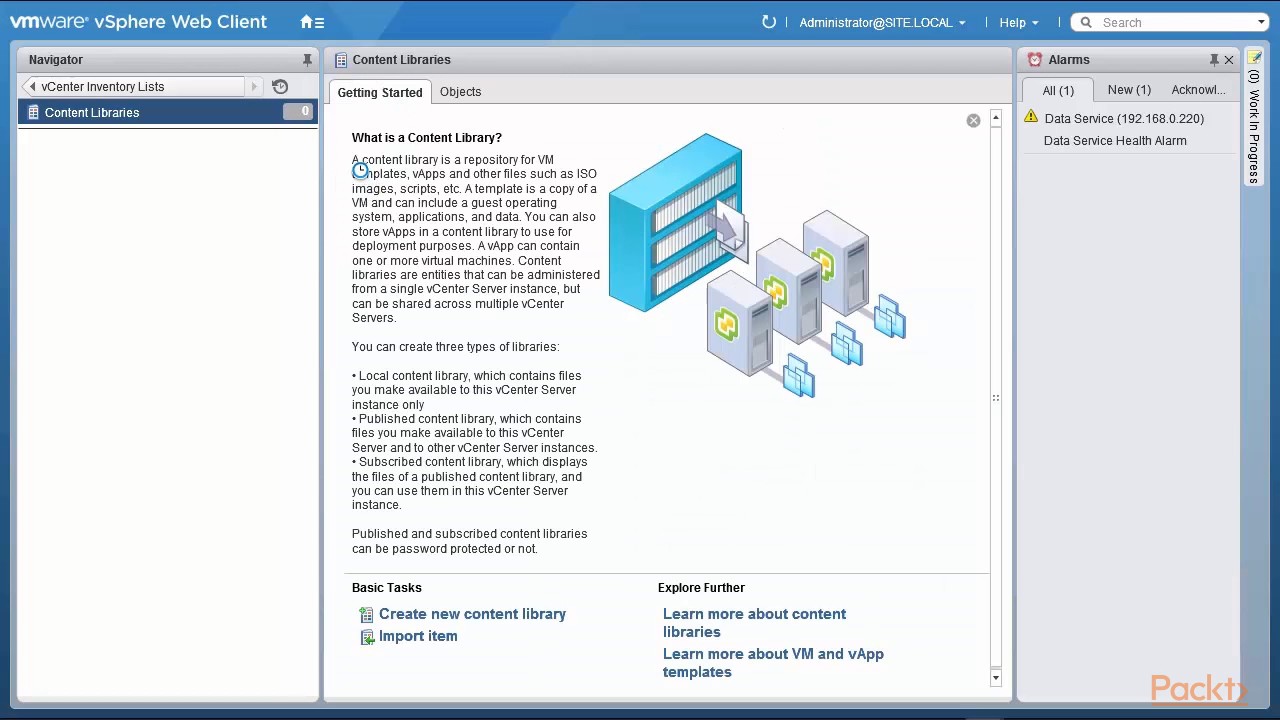Select the All (1) alarms tab
Image resolution: width=1280 pixels, height=720 pixels.
pos(1058,90)
